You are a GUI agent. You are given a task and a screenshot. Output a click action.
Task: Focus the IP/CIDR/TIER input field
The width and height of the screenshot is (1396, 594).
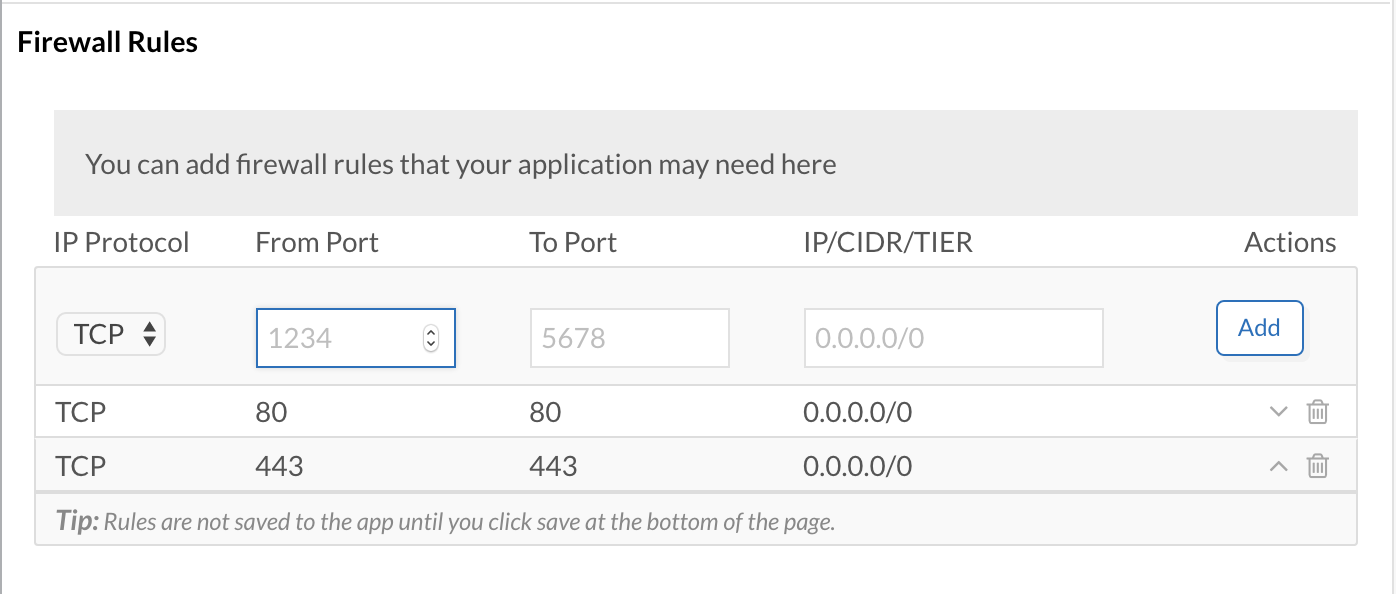953,338
